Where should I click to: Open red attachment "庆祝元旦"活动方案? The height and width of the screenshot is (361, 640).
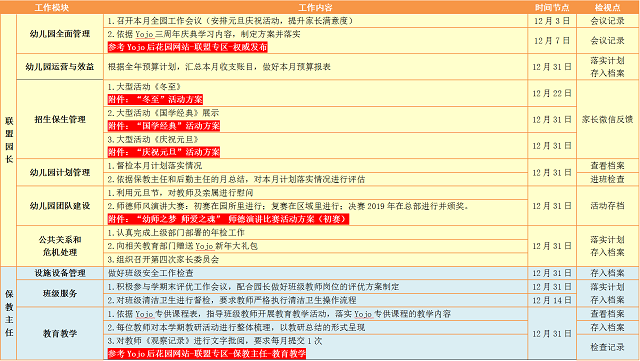click(x=164, y=152)
